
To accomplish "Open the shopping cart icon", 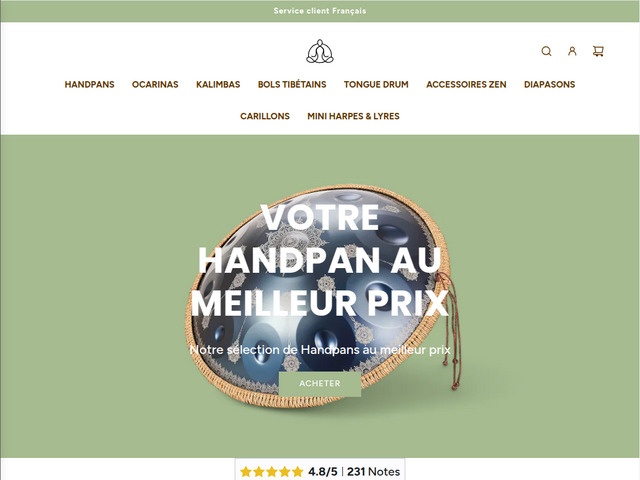I will [598, 51].
